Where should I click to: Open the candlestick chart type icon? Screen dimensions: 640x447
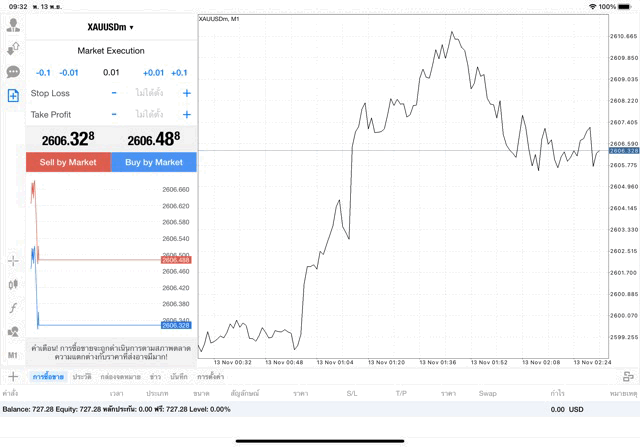click(x=13, y=285)
